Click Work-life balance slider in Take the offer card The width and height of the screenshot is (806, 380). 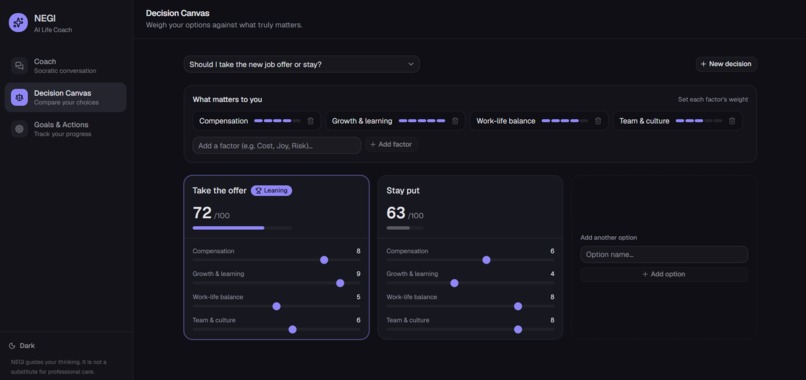pyautogui.click(x=277, y=306)
